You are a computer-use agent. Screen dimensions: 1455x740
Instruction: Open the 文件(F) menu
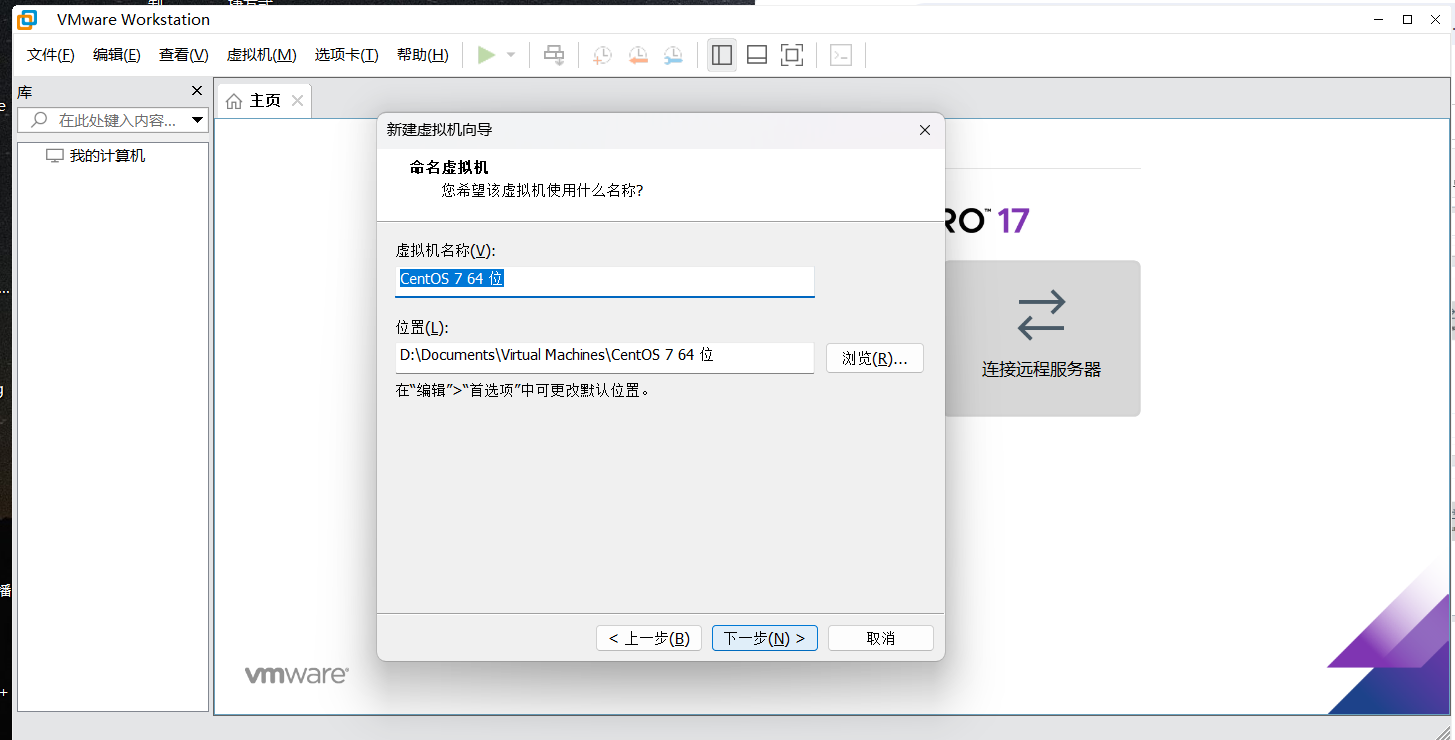click(x=51, y=55)
